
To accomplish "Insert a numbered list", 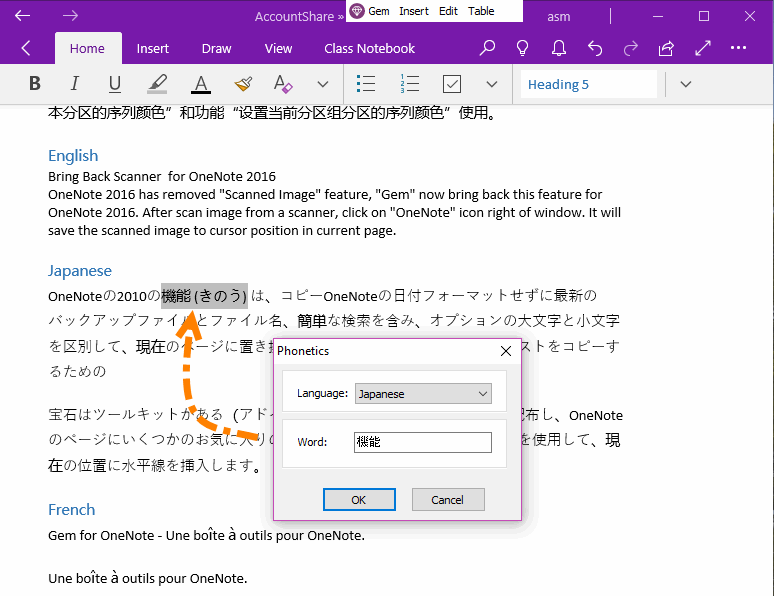I will [x=410, y=83].
